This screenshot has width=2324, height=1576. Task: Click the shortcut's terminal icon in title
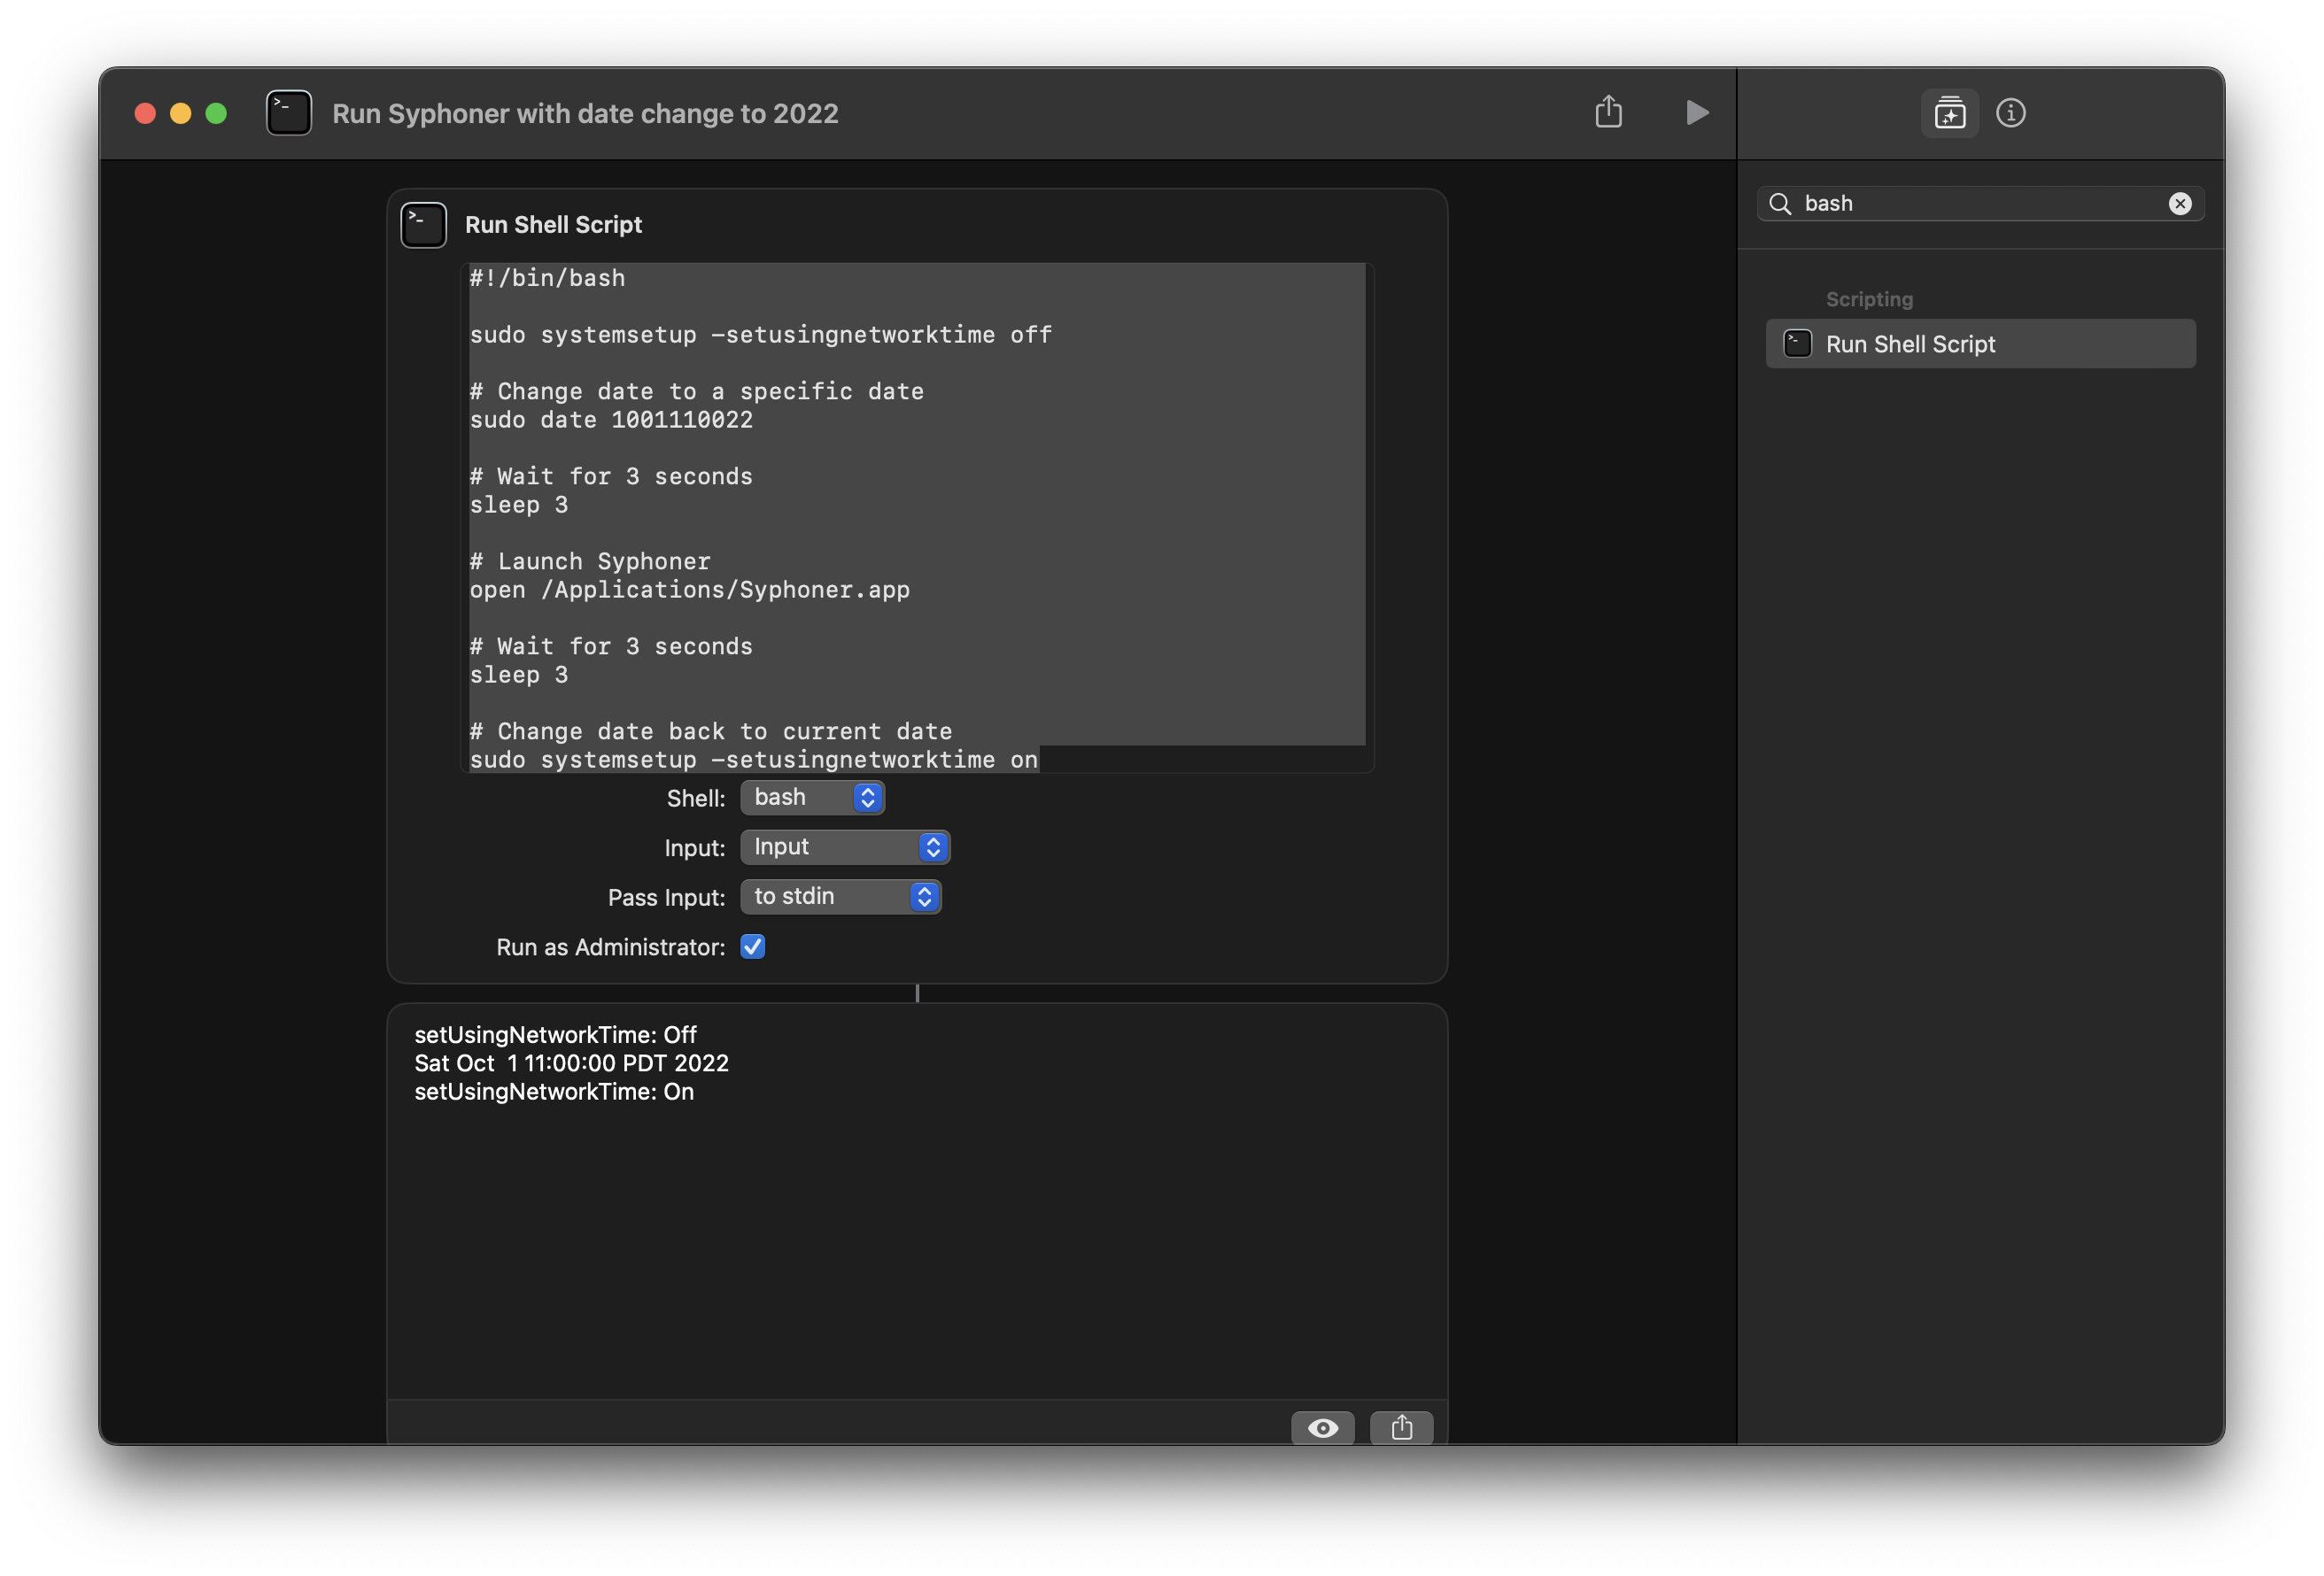288,113
